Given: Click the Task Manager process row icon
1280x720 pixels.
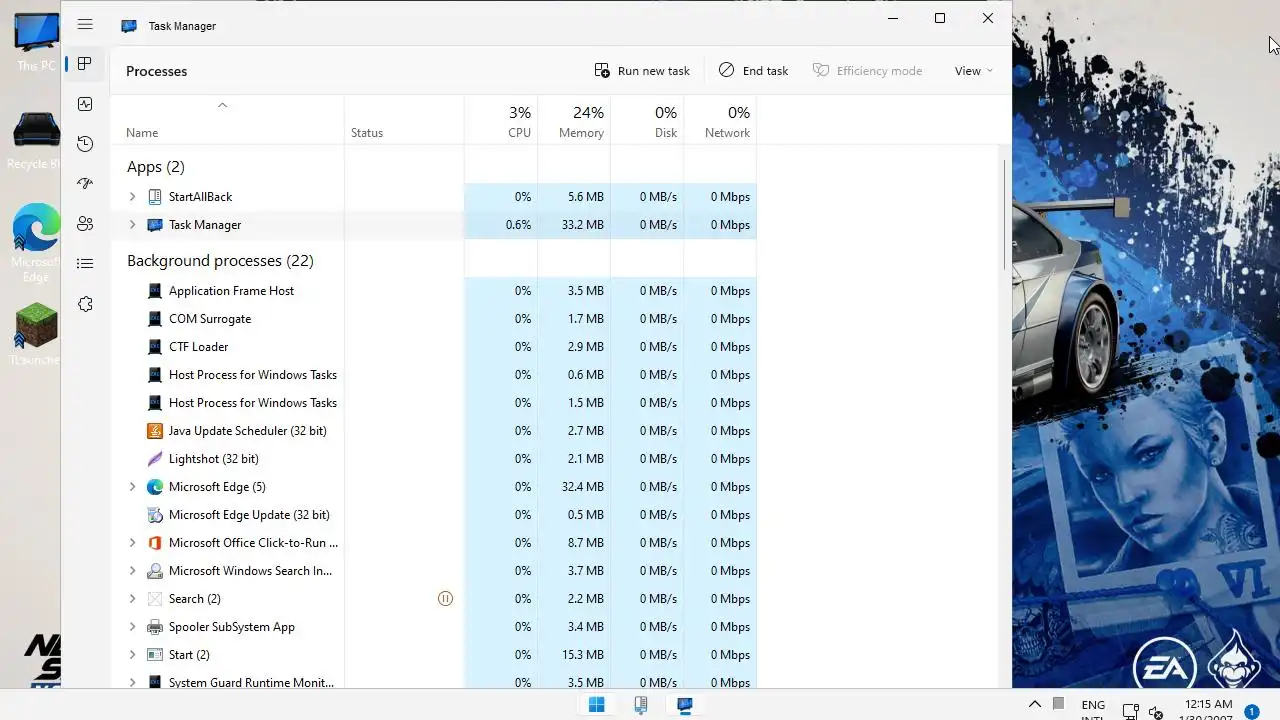Looking at the screenshot, I should click(155, 225).
